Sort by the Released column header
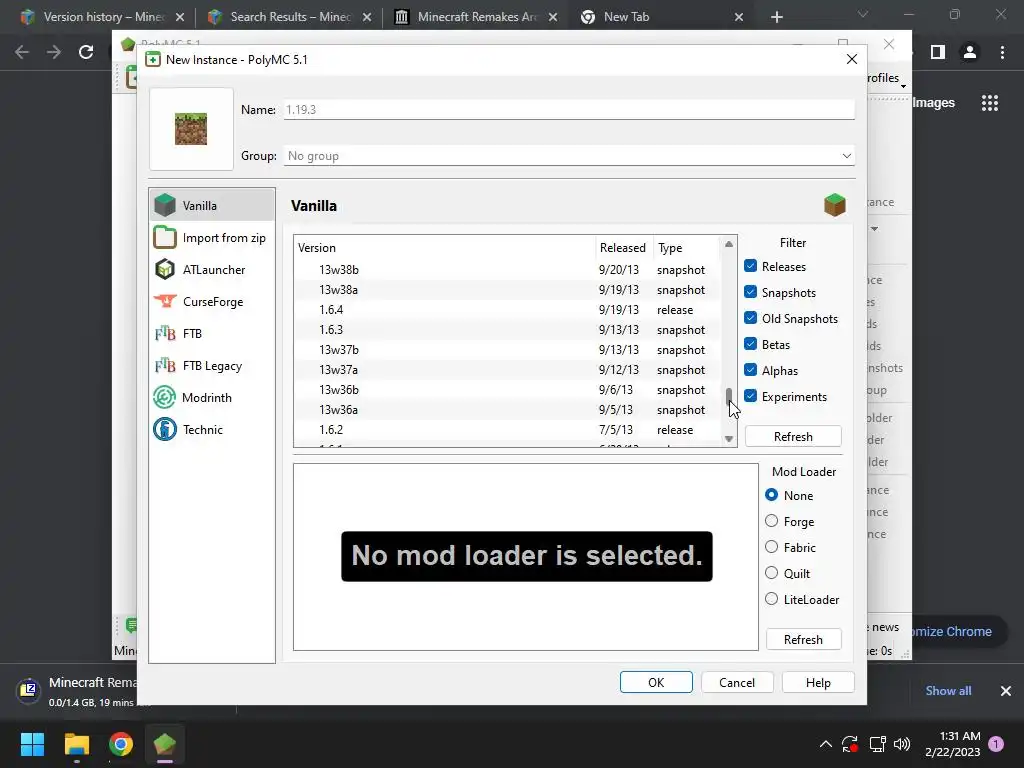This screenshot has height=768, width=1024. pyautogui.click(x=623, y=248)
